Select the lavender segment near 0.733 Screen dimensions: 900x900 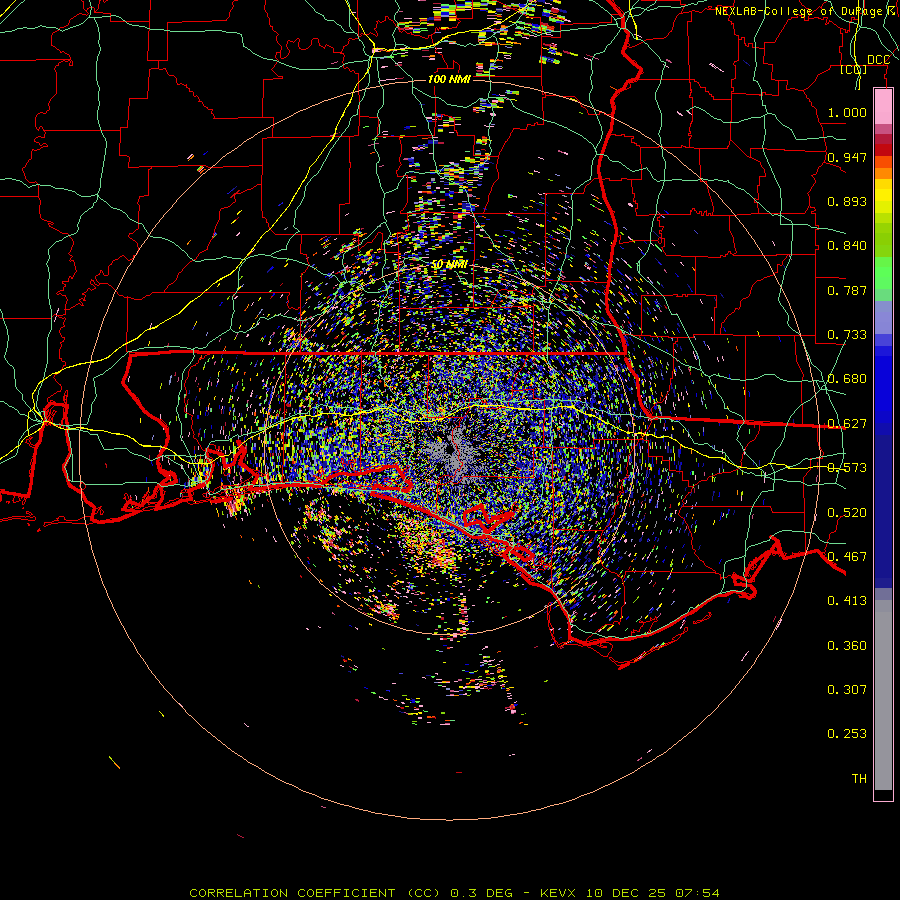883,317
